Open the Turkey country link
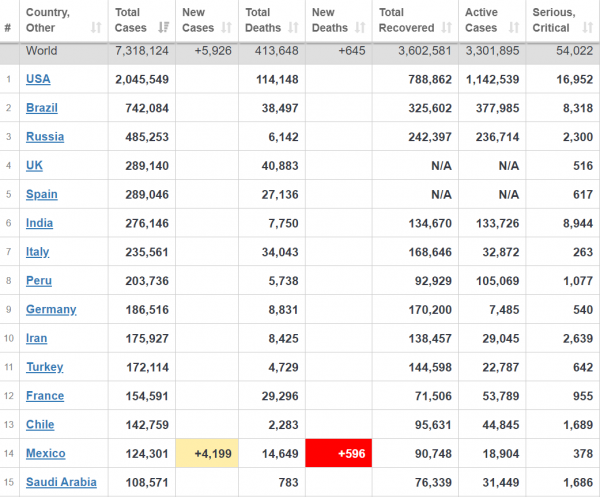Viewport: 600px width, 497px height. point(45,367)
